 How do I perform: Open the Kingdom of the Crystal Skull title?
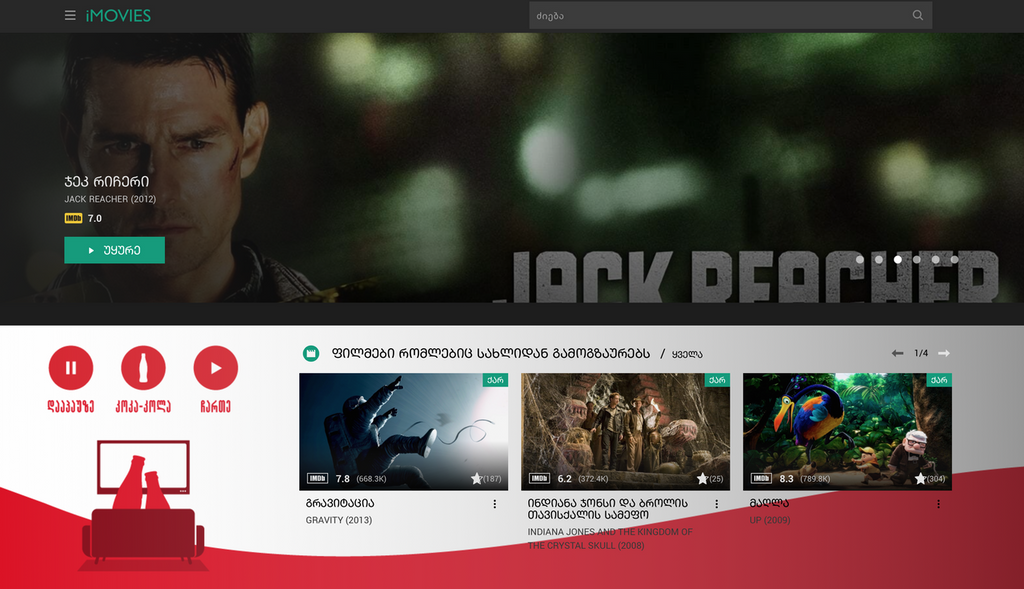(x=610, y=539)
